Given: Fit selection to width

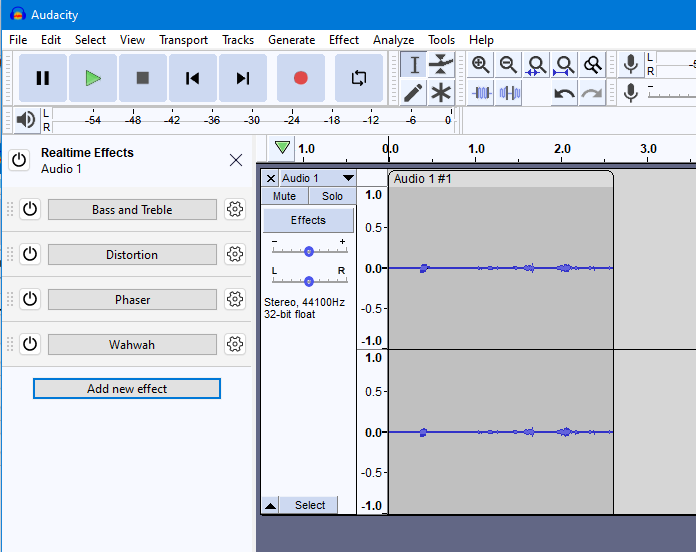Looking at the screenshot, I should click(x=537, y=65).
